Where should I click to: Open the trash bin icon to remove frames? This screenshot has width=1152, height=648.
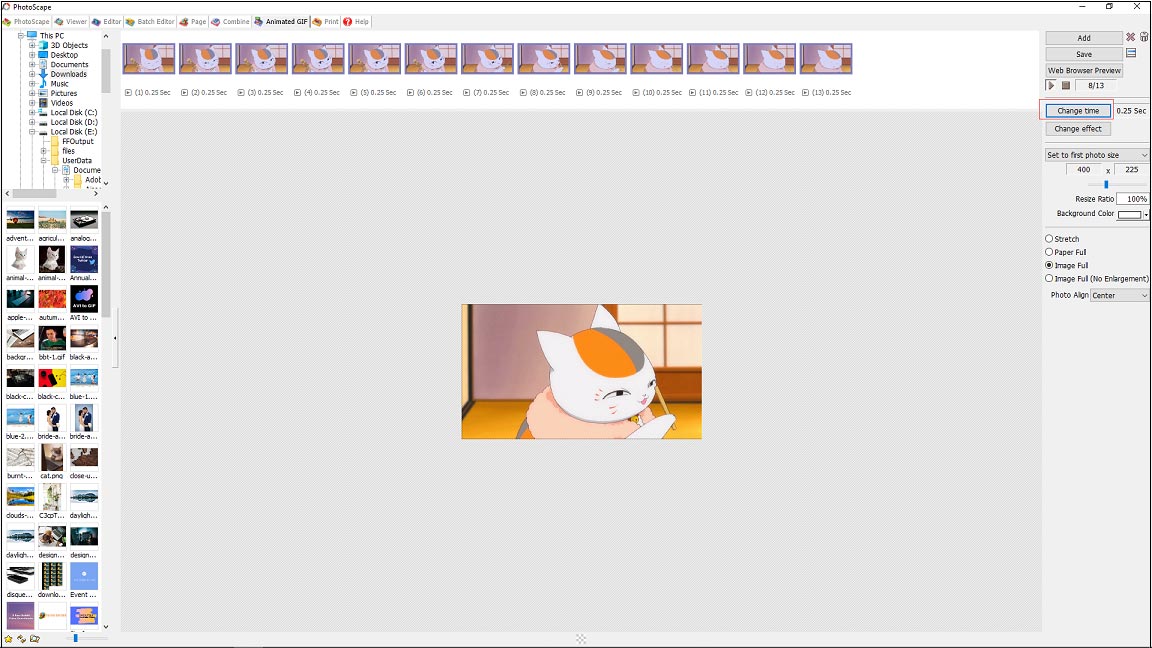pos(1146,37)
